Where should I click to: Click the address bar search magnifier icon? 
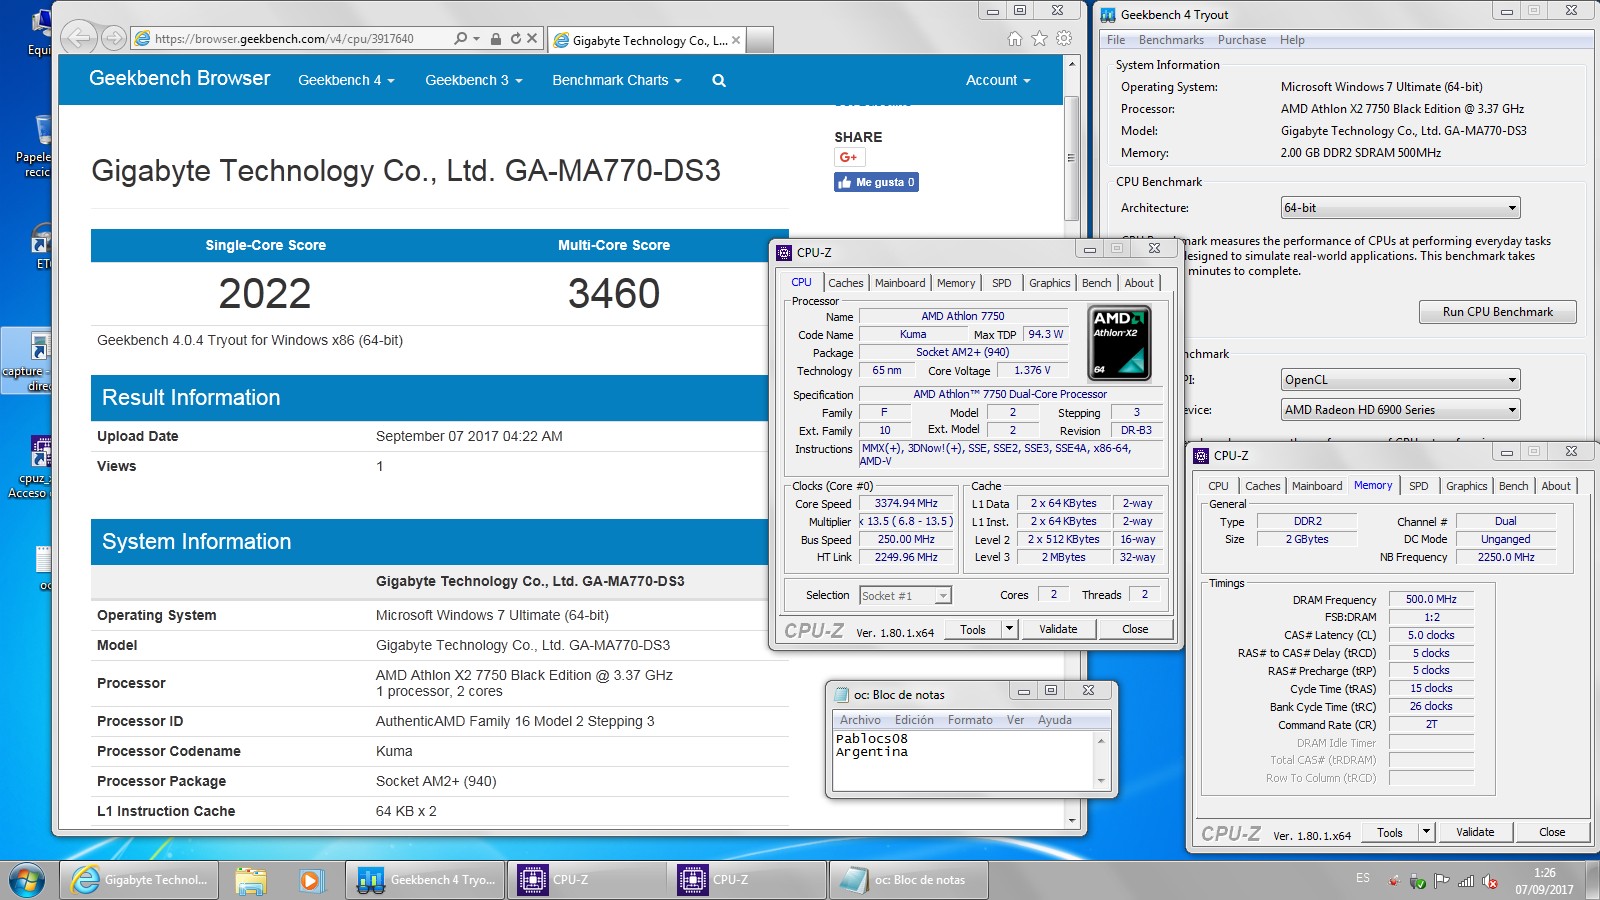click(x=460, y=39)
